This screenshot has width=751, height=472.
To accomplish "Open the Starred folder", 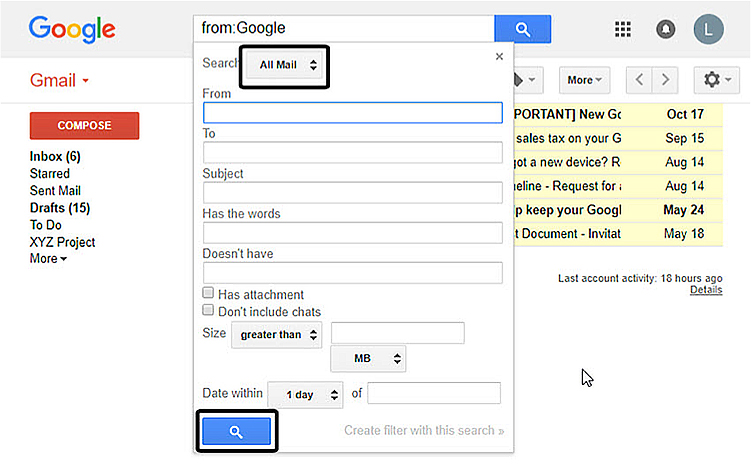I will 50,173.
